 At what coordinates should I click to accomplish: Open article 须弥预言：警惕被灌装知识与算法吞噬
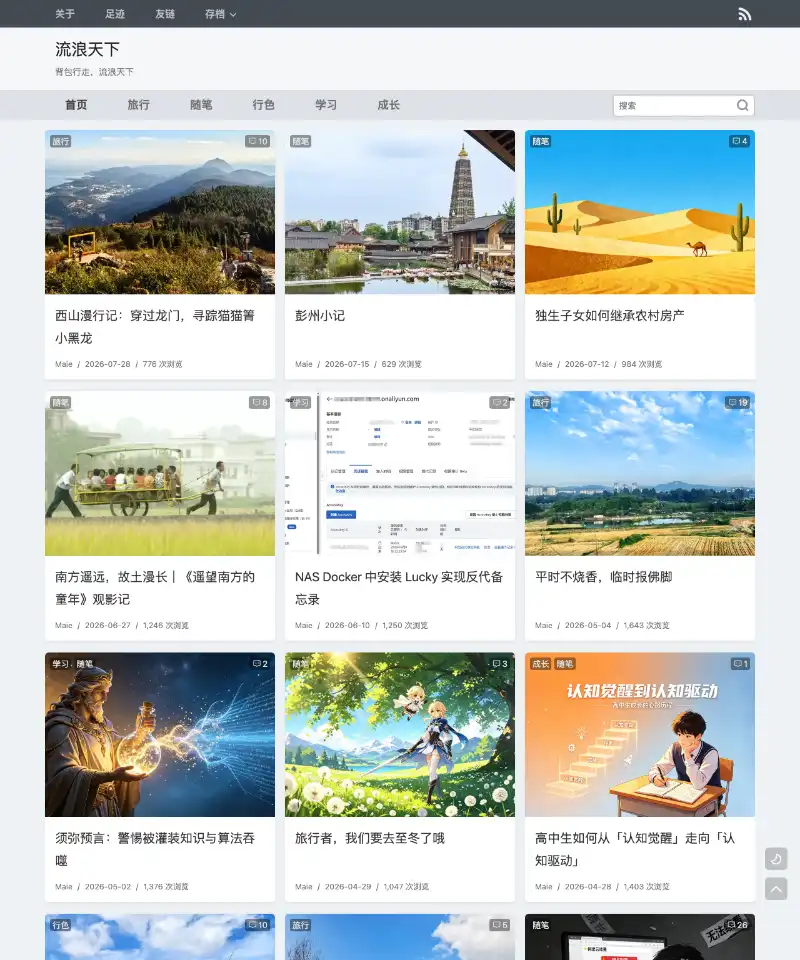coord(155,849)
